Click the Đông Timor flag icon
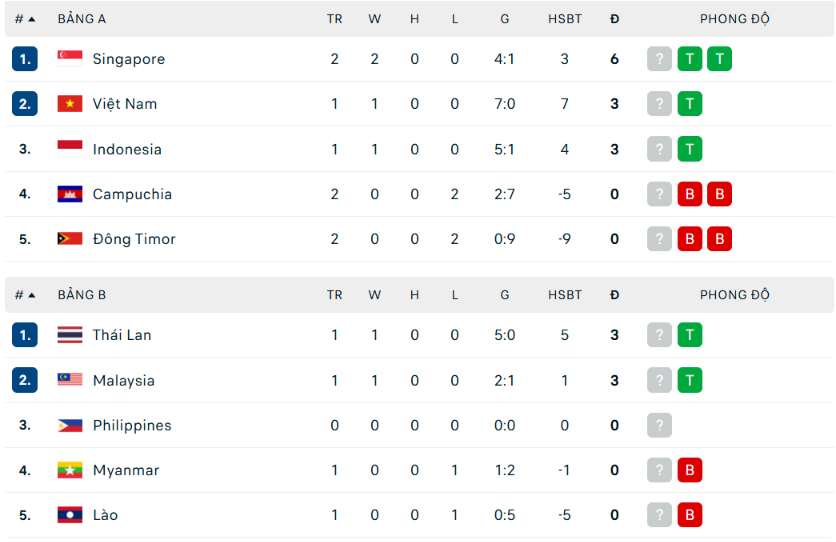 click(70, 239)
